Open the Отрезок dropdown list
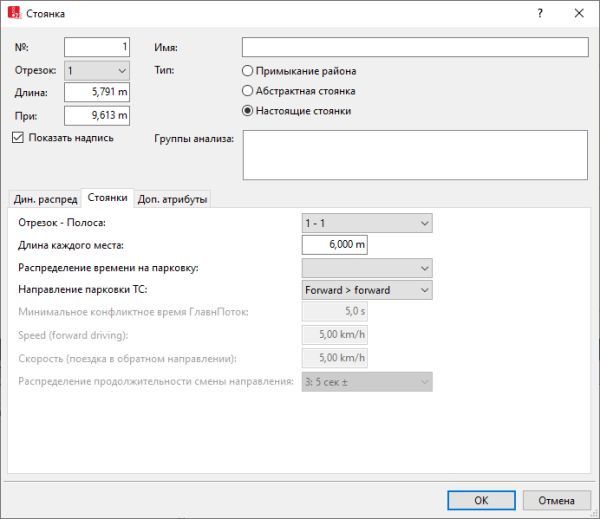 [97, 70]
